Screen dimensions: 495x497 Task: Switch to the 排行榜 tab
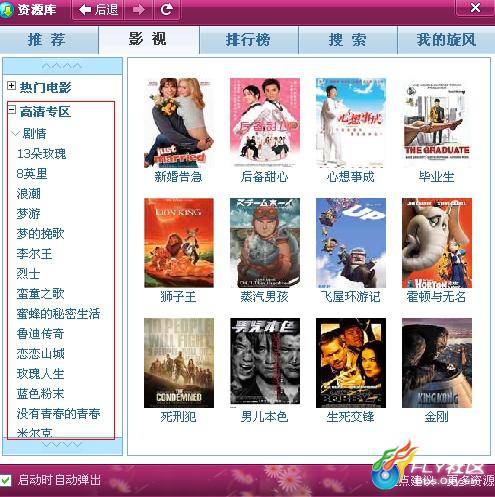tap(249, 40)
